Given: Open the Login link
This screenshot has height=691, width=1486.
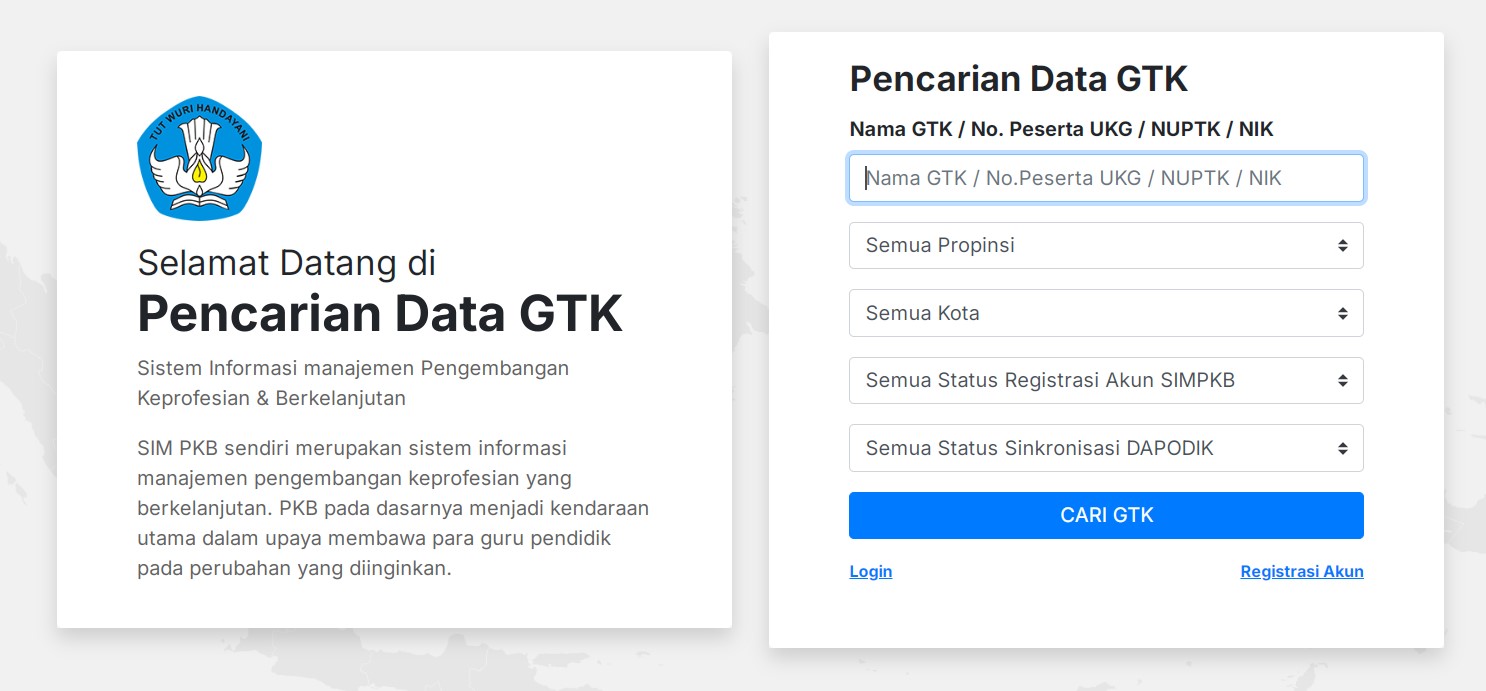Looking at the screenshot, I should tap(871, 572).
